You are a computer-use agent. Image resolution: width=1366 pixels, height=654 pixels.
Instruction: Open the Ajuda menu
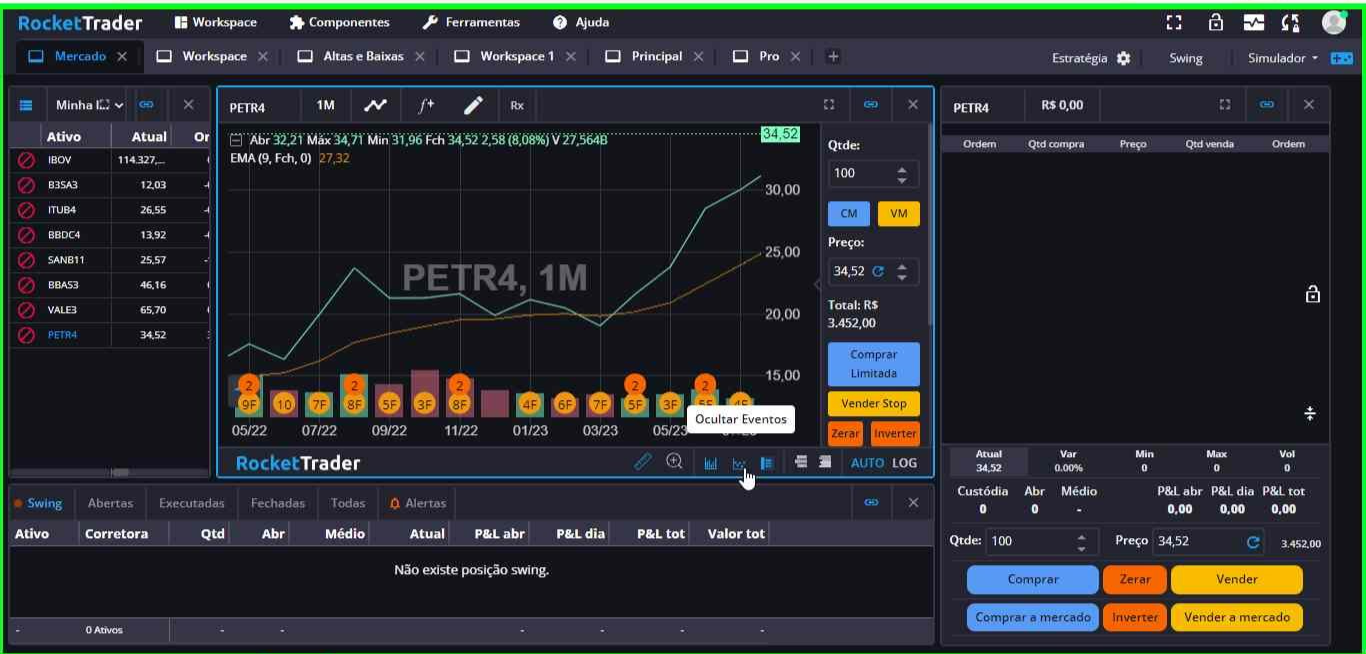pos(581,22)
